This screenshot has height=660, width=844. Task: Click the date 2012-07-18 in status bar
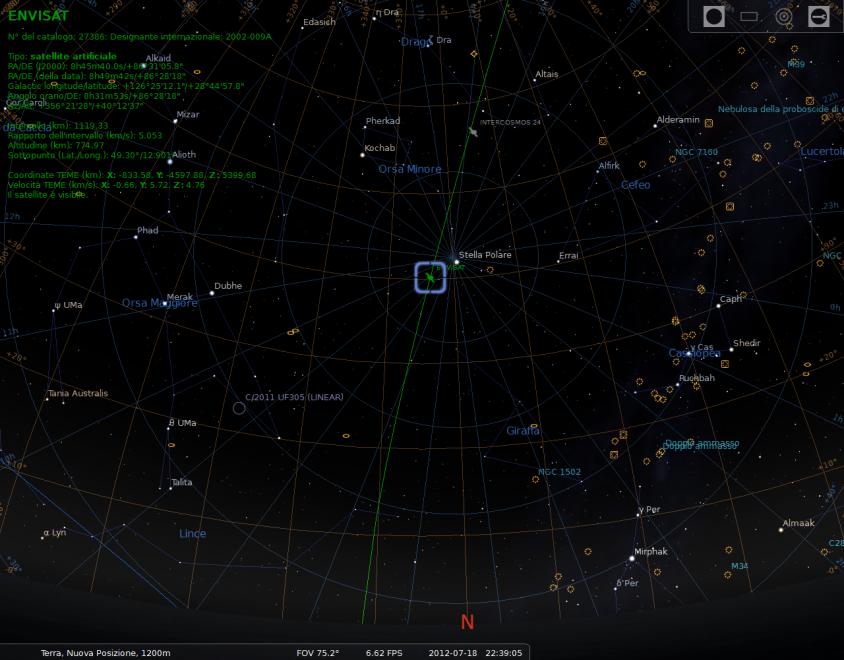453,653
